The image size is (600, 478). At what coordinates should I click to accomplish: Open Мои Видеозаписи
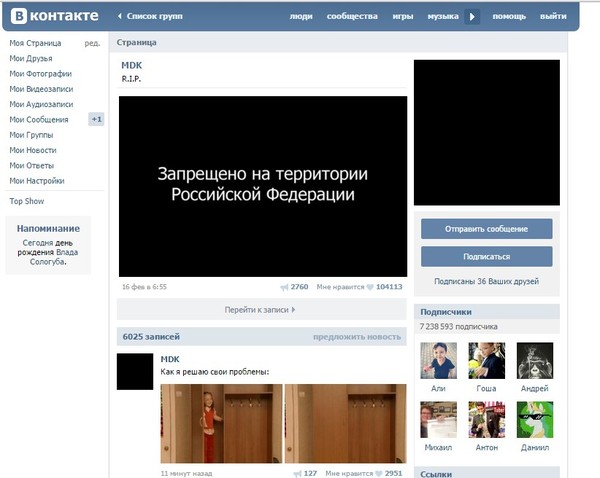(41, 89)
